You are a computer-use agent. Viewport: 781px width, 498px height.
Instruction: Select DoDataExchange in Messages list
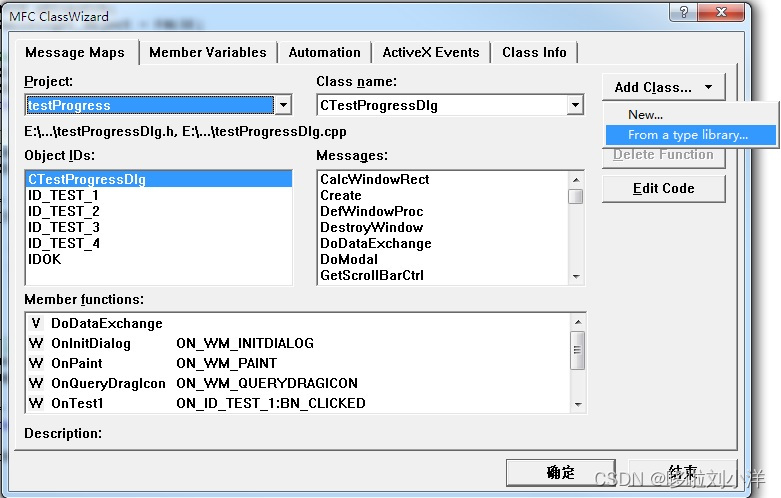pos(442,243)
